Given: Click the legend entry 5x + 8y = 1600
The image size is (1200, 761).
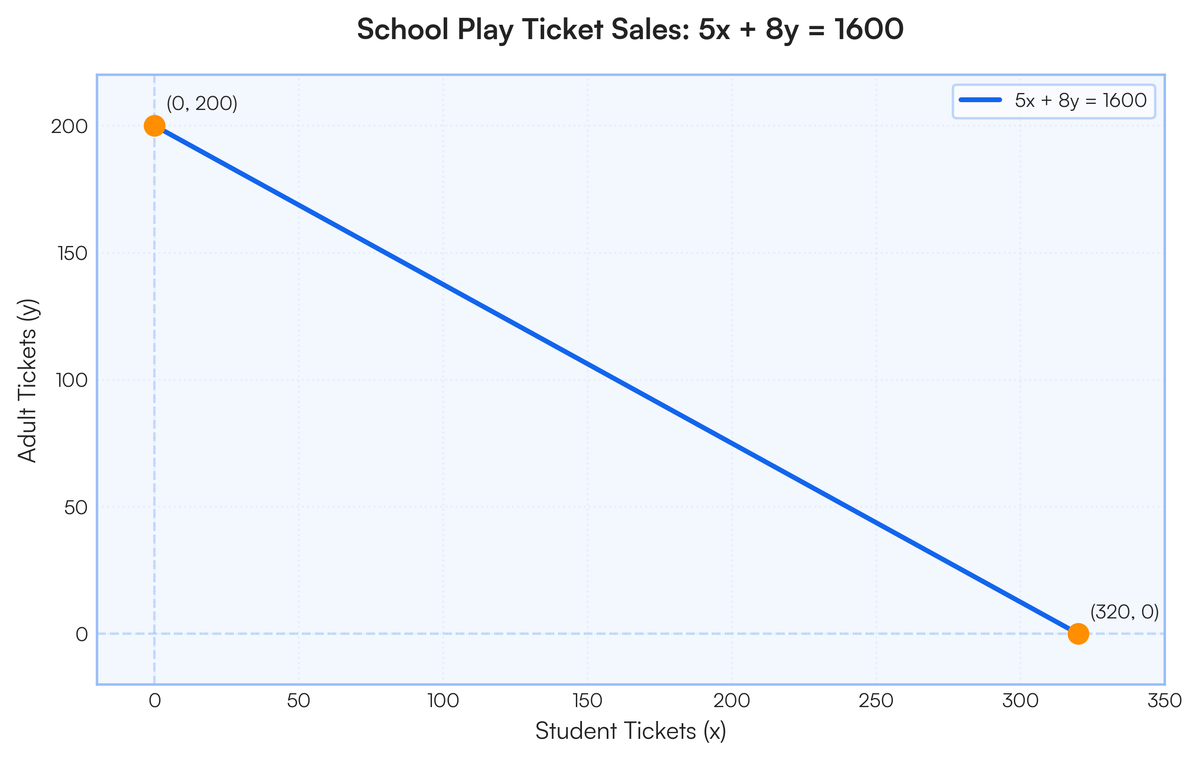Looking at the screenshot, I should tap(1054, 100).
